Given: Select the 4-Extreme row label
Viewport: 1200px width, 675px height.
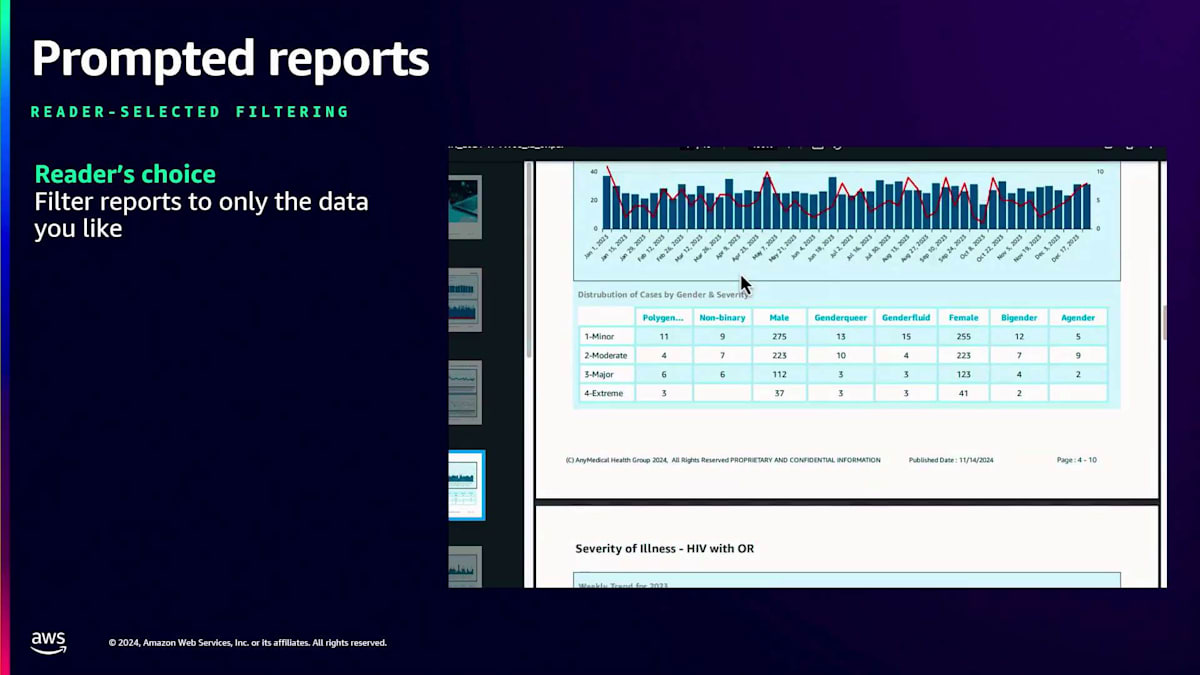Looking at the screenshot, I should [606, 394].
